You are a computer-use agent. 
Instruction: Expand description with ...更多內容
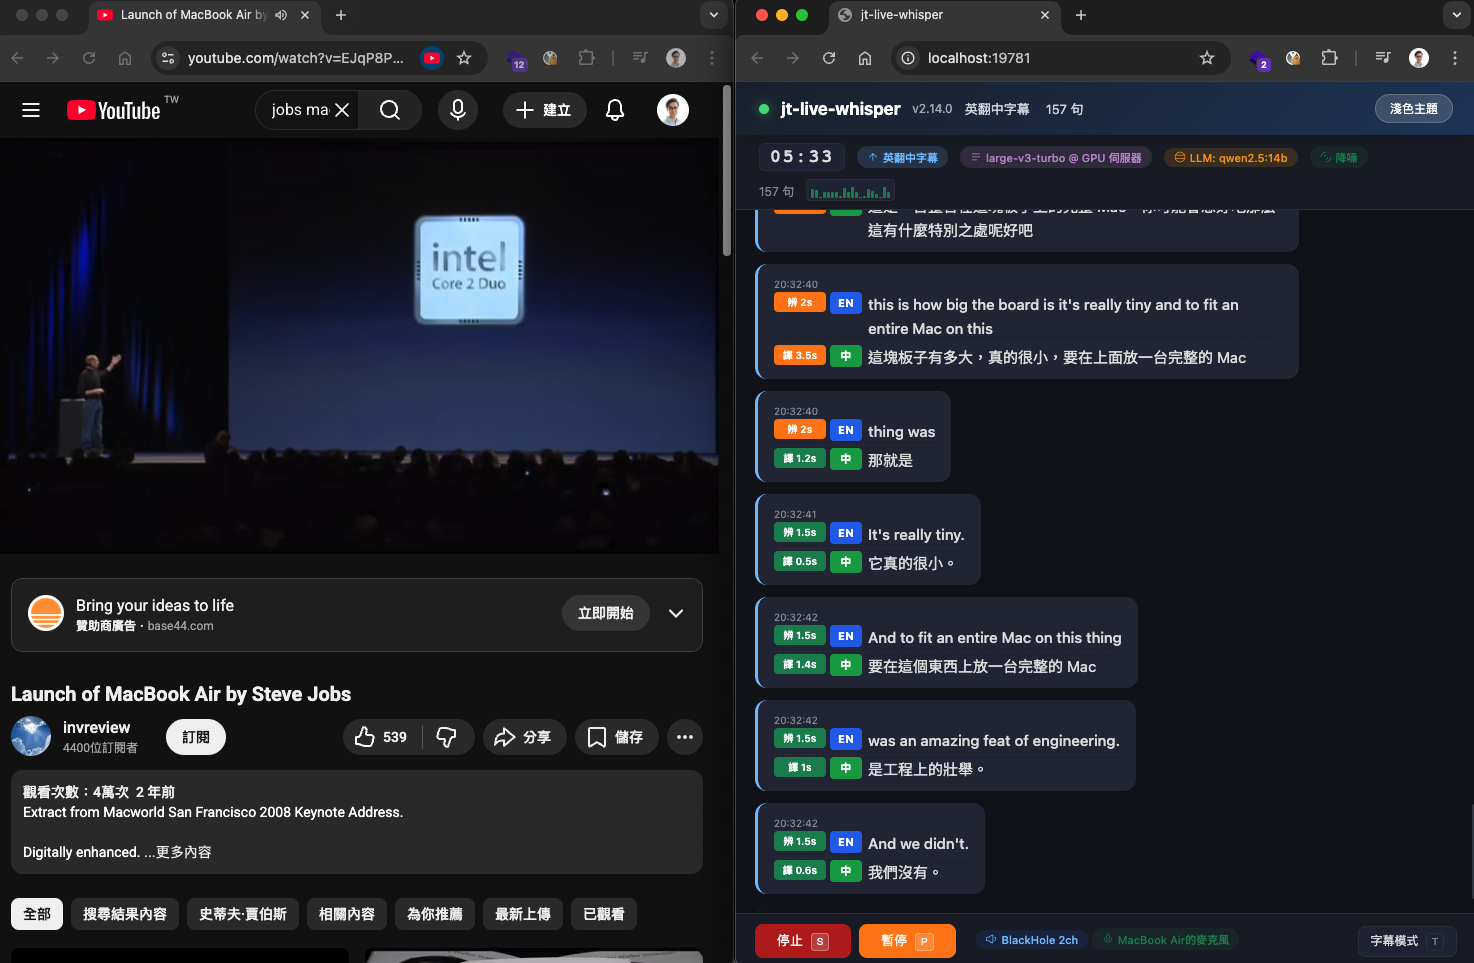(178, 852)
